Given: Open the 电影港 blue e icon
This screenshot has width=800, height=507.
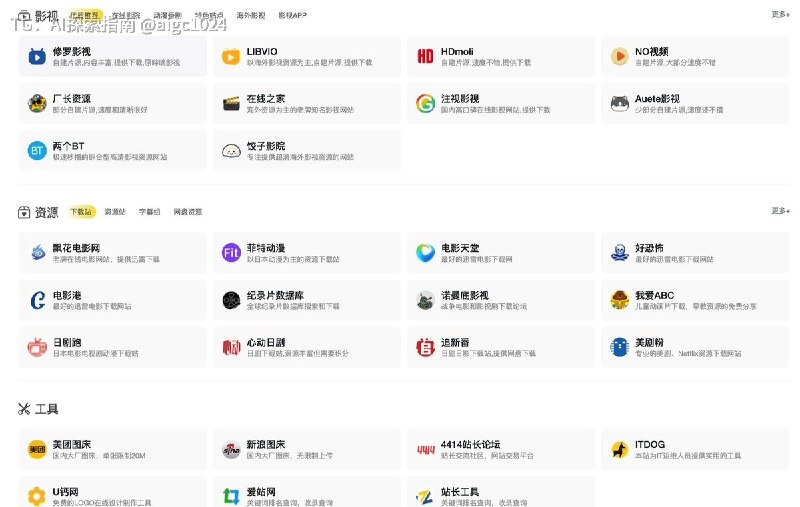Looking at the screenshot, I should 37,300.
